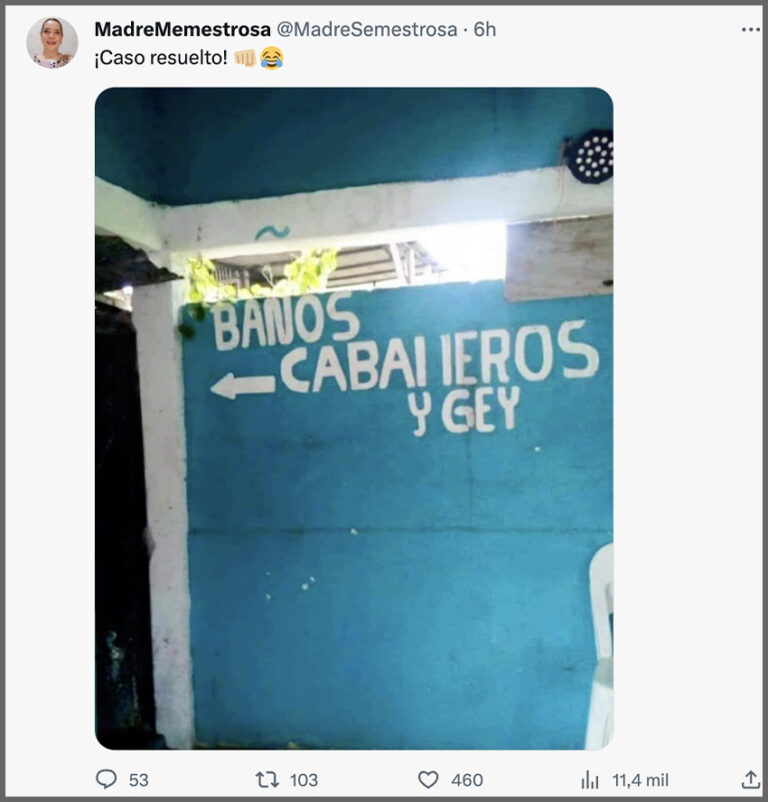Click the reply speech bubble icon

click(106, 779)
